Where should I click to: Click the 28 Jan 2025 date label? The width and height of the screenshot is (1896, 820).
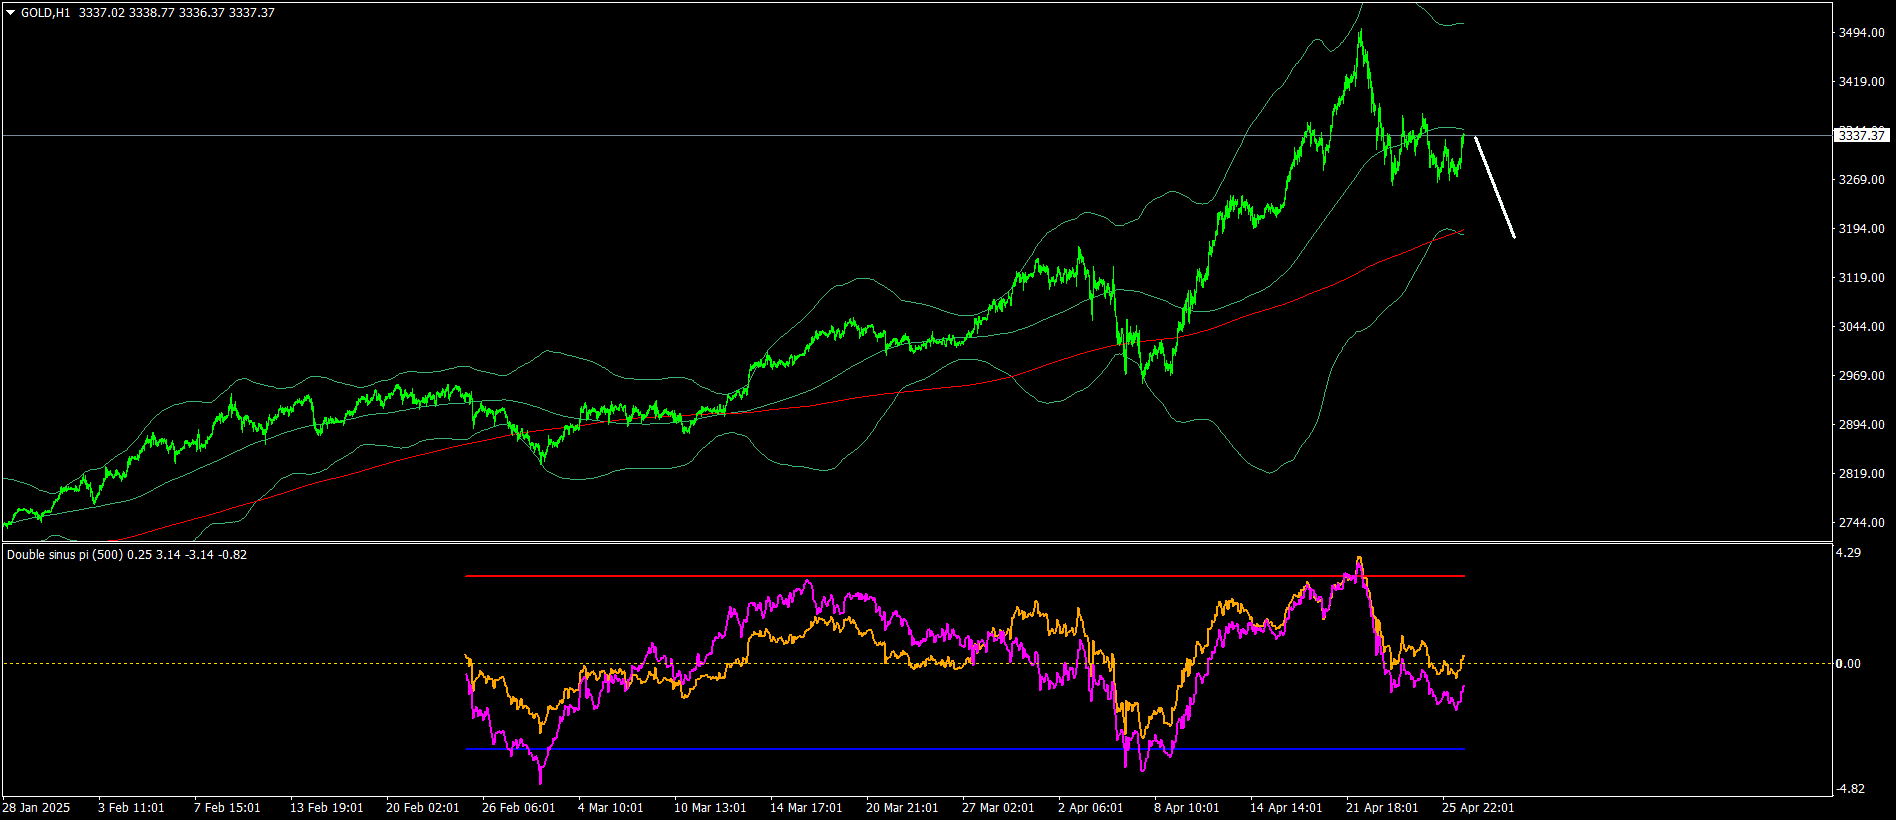[x=36, y=807]
